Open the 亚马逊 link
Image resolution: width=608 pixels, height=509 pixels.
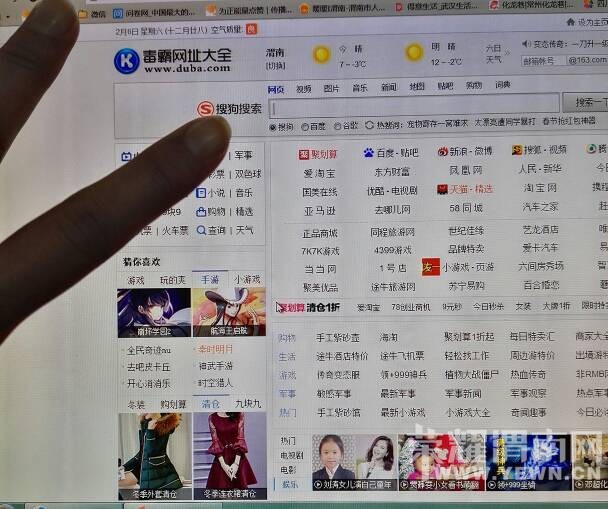320,211
